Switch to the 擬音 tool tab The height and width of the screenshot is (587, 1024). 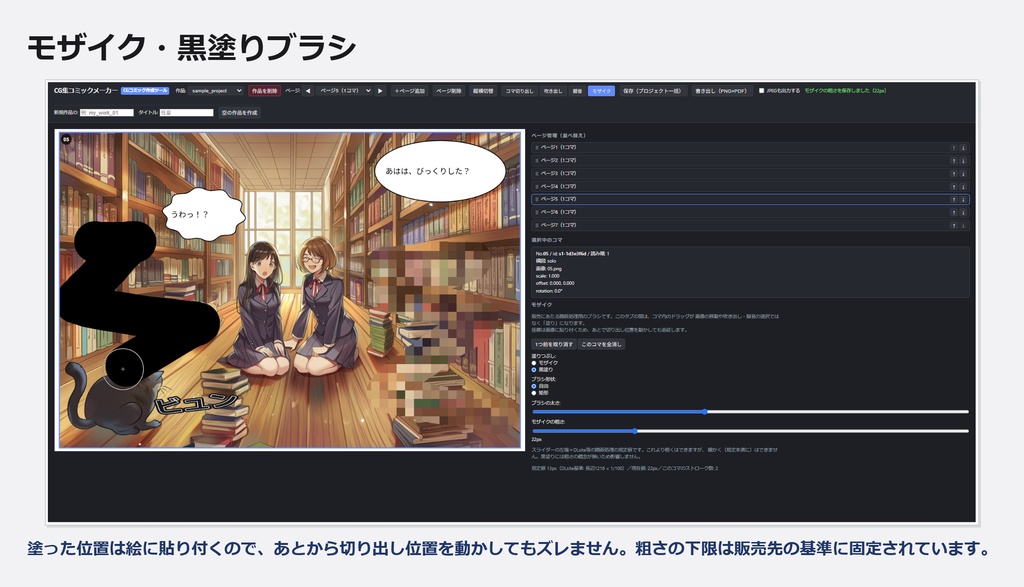click(577, 91)
